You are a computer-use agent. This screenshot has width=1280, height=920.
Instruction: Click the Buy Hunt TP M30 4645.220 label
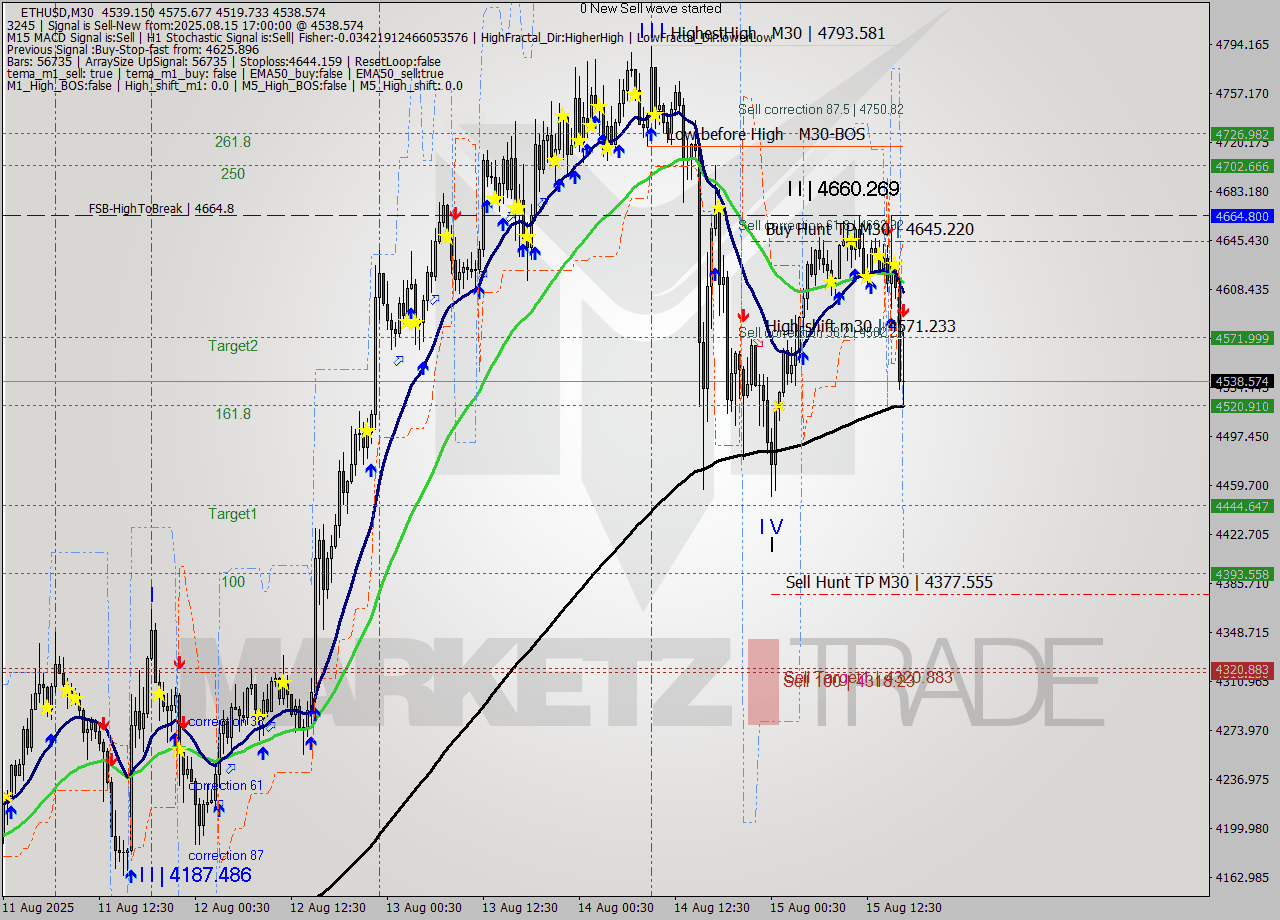(x=869, y=230)
